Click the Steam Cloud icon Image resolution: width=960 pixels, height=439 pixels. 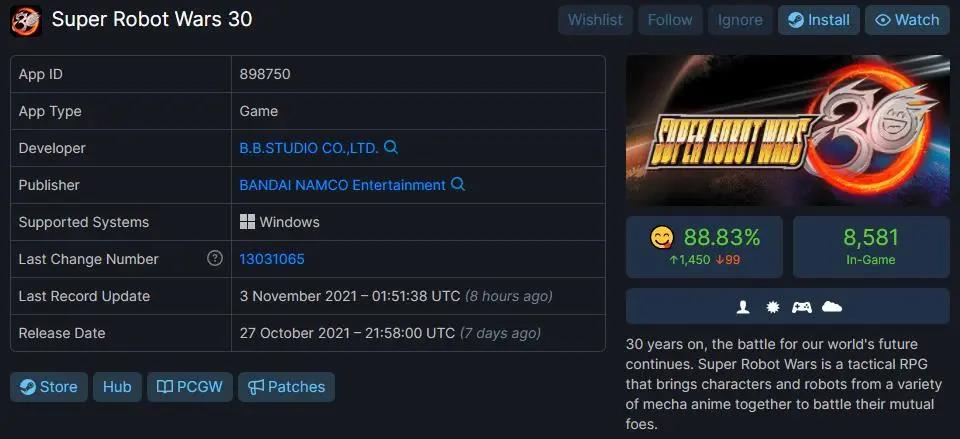pos(832,307)
